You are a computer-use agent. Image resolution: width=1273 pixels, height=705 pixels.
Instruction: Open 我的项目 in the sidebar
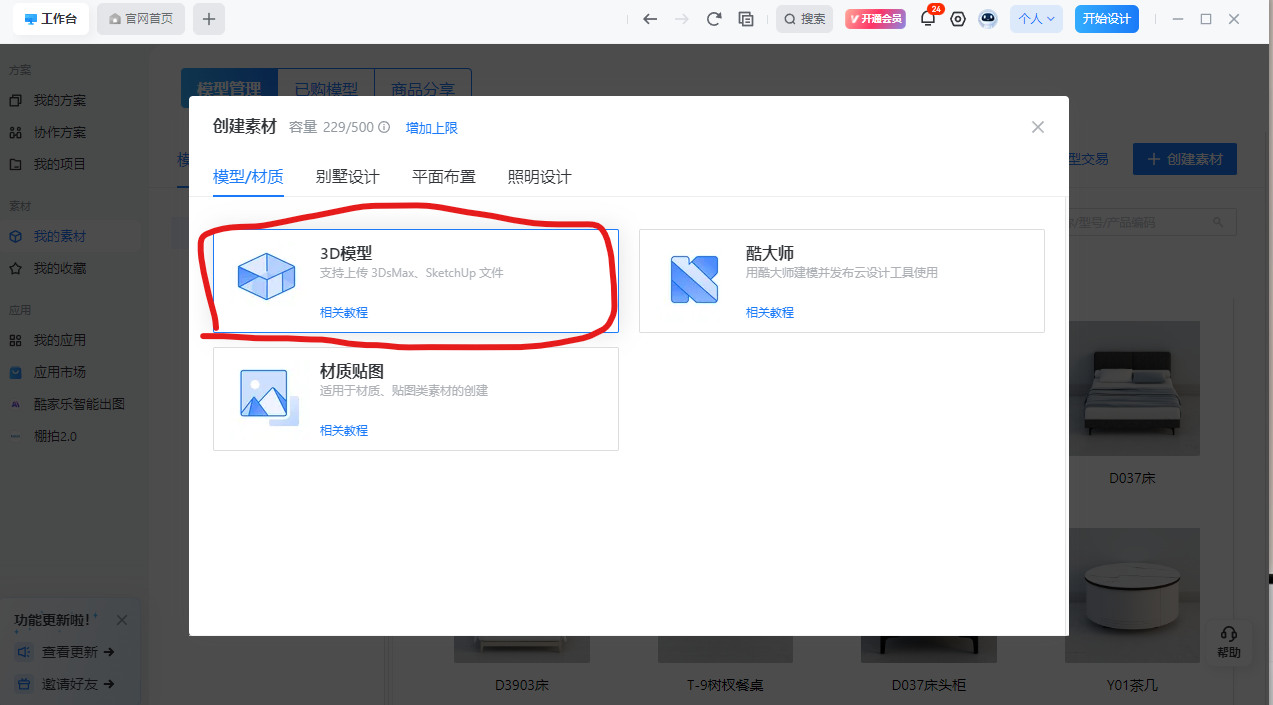point(60,164)
